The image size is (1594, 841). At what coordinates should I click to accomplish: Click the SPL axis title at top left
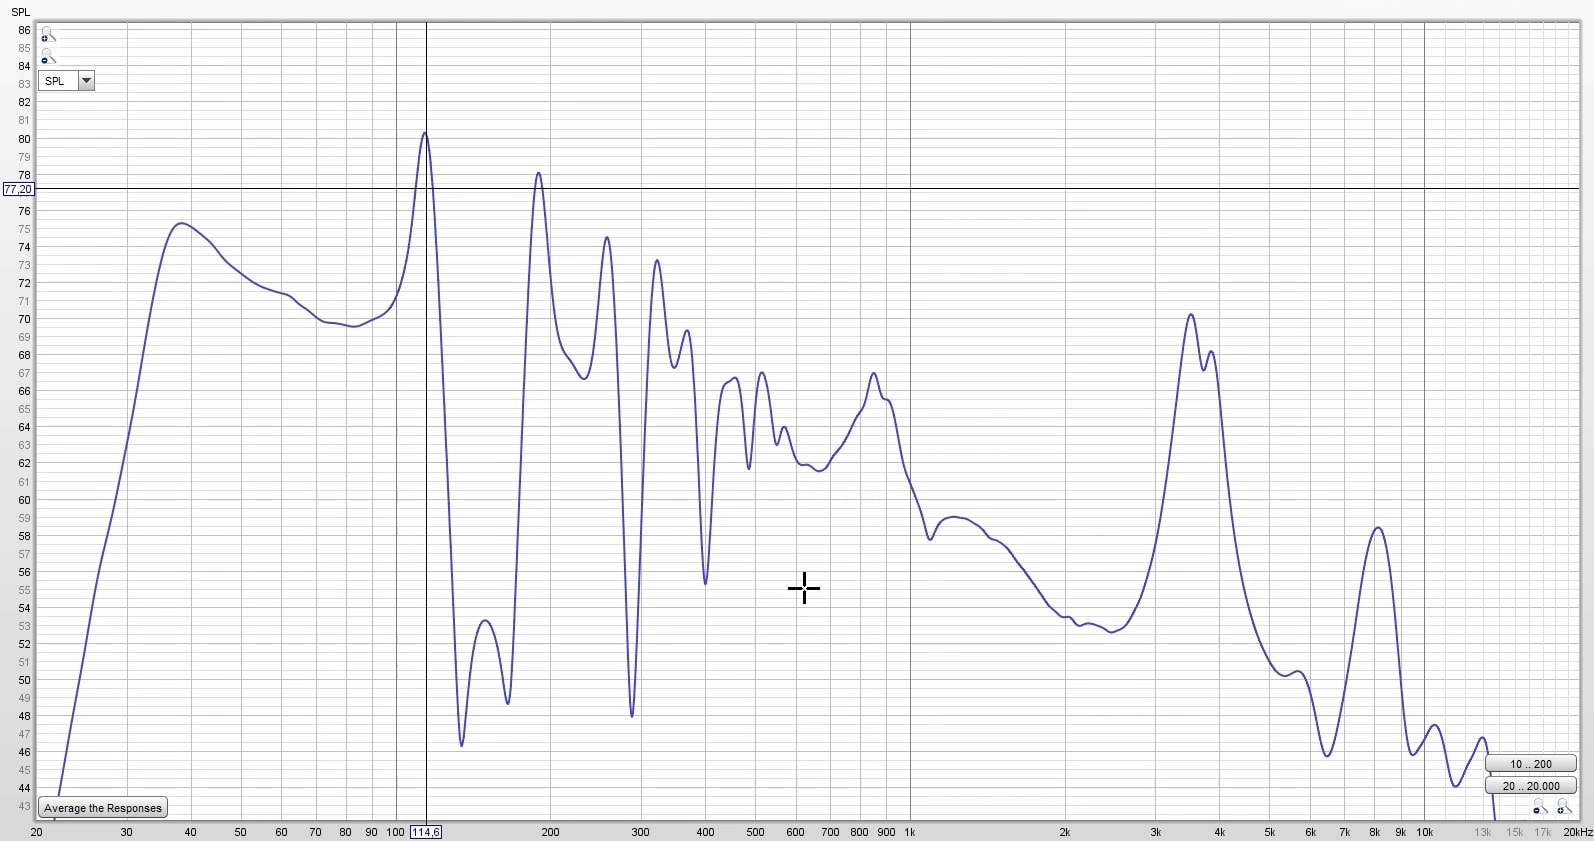coord(20,12)
